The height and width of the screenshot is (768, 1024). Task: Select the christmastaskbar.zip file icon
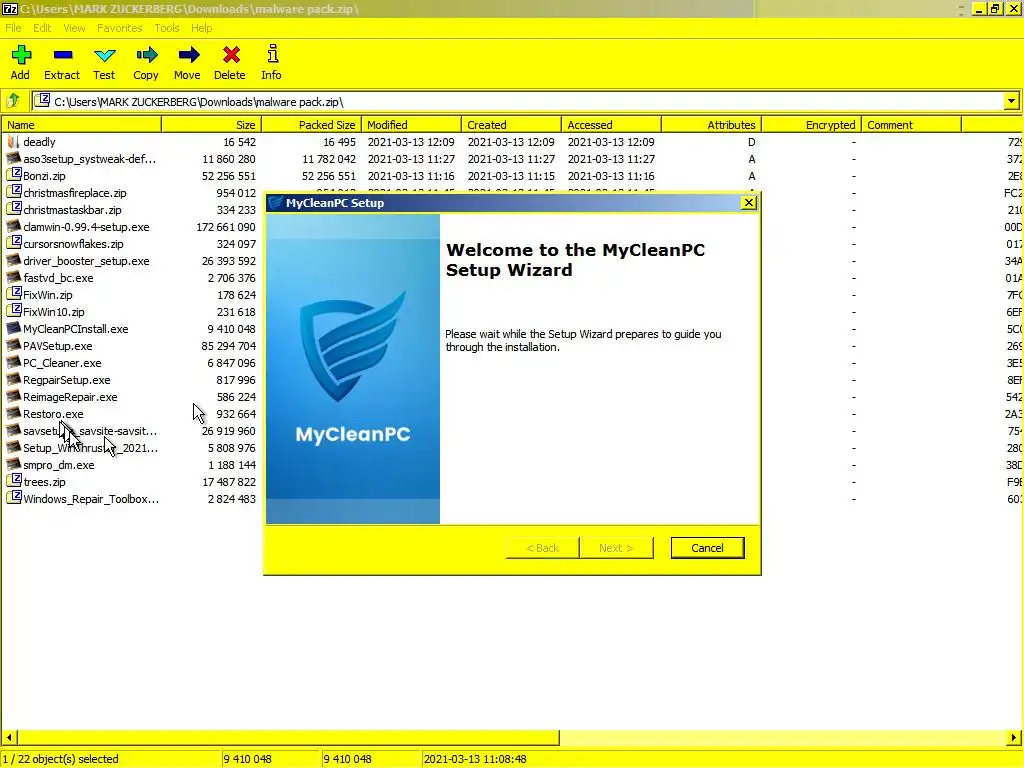tap(13, 210)
